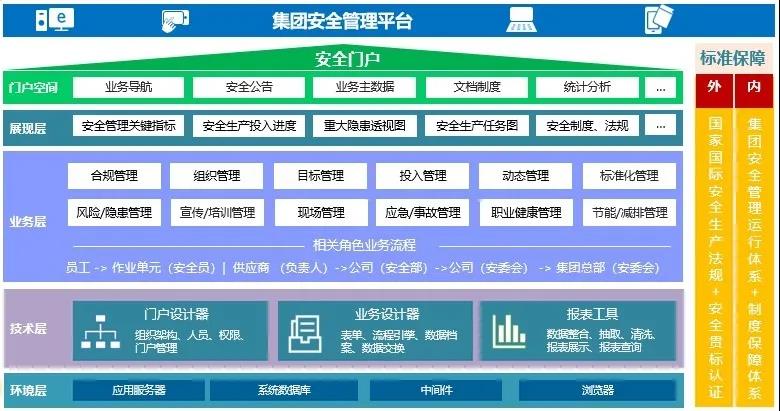The width and height of the screenshot is (780, 411).
Task: Click the ellipsis box in the 展现层 row
Action: tap(661, 125)
